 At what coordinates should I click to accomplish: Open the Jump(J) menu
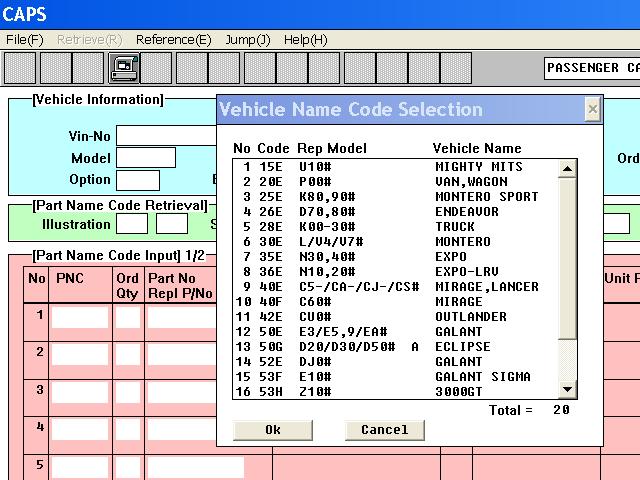coord(247,40)
